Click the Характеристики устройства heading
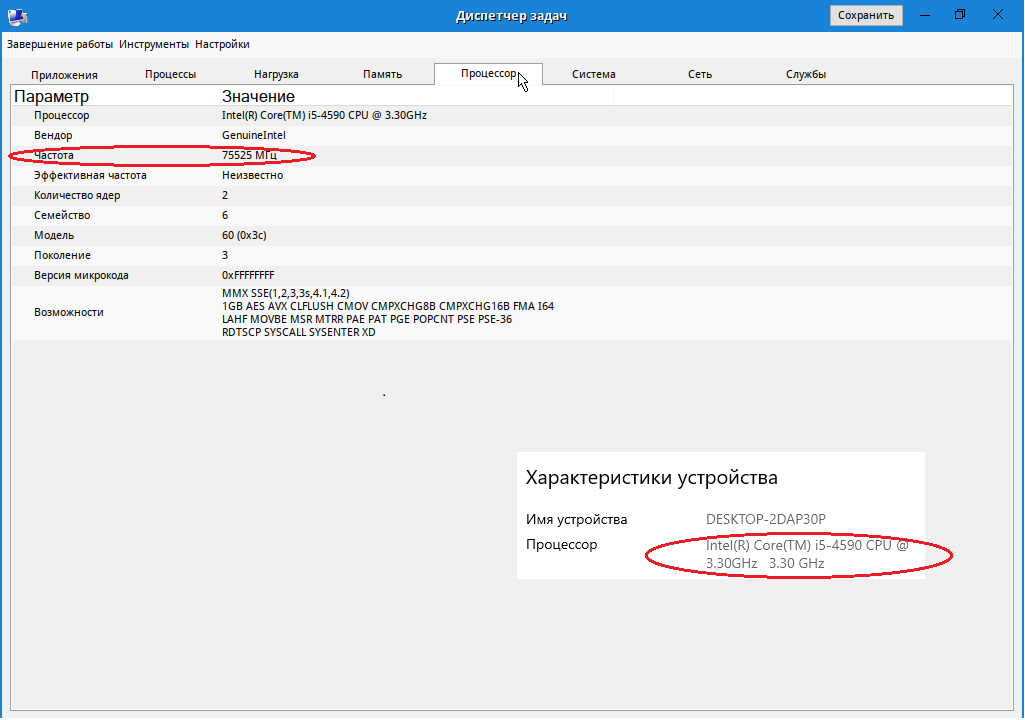Viewport: 1025px width, 720px height. [x=652, y=477]
